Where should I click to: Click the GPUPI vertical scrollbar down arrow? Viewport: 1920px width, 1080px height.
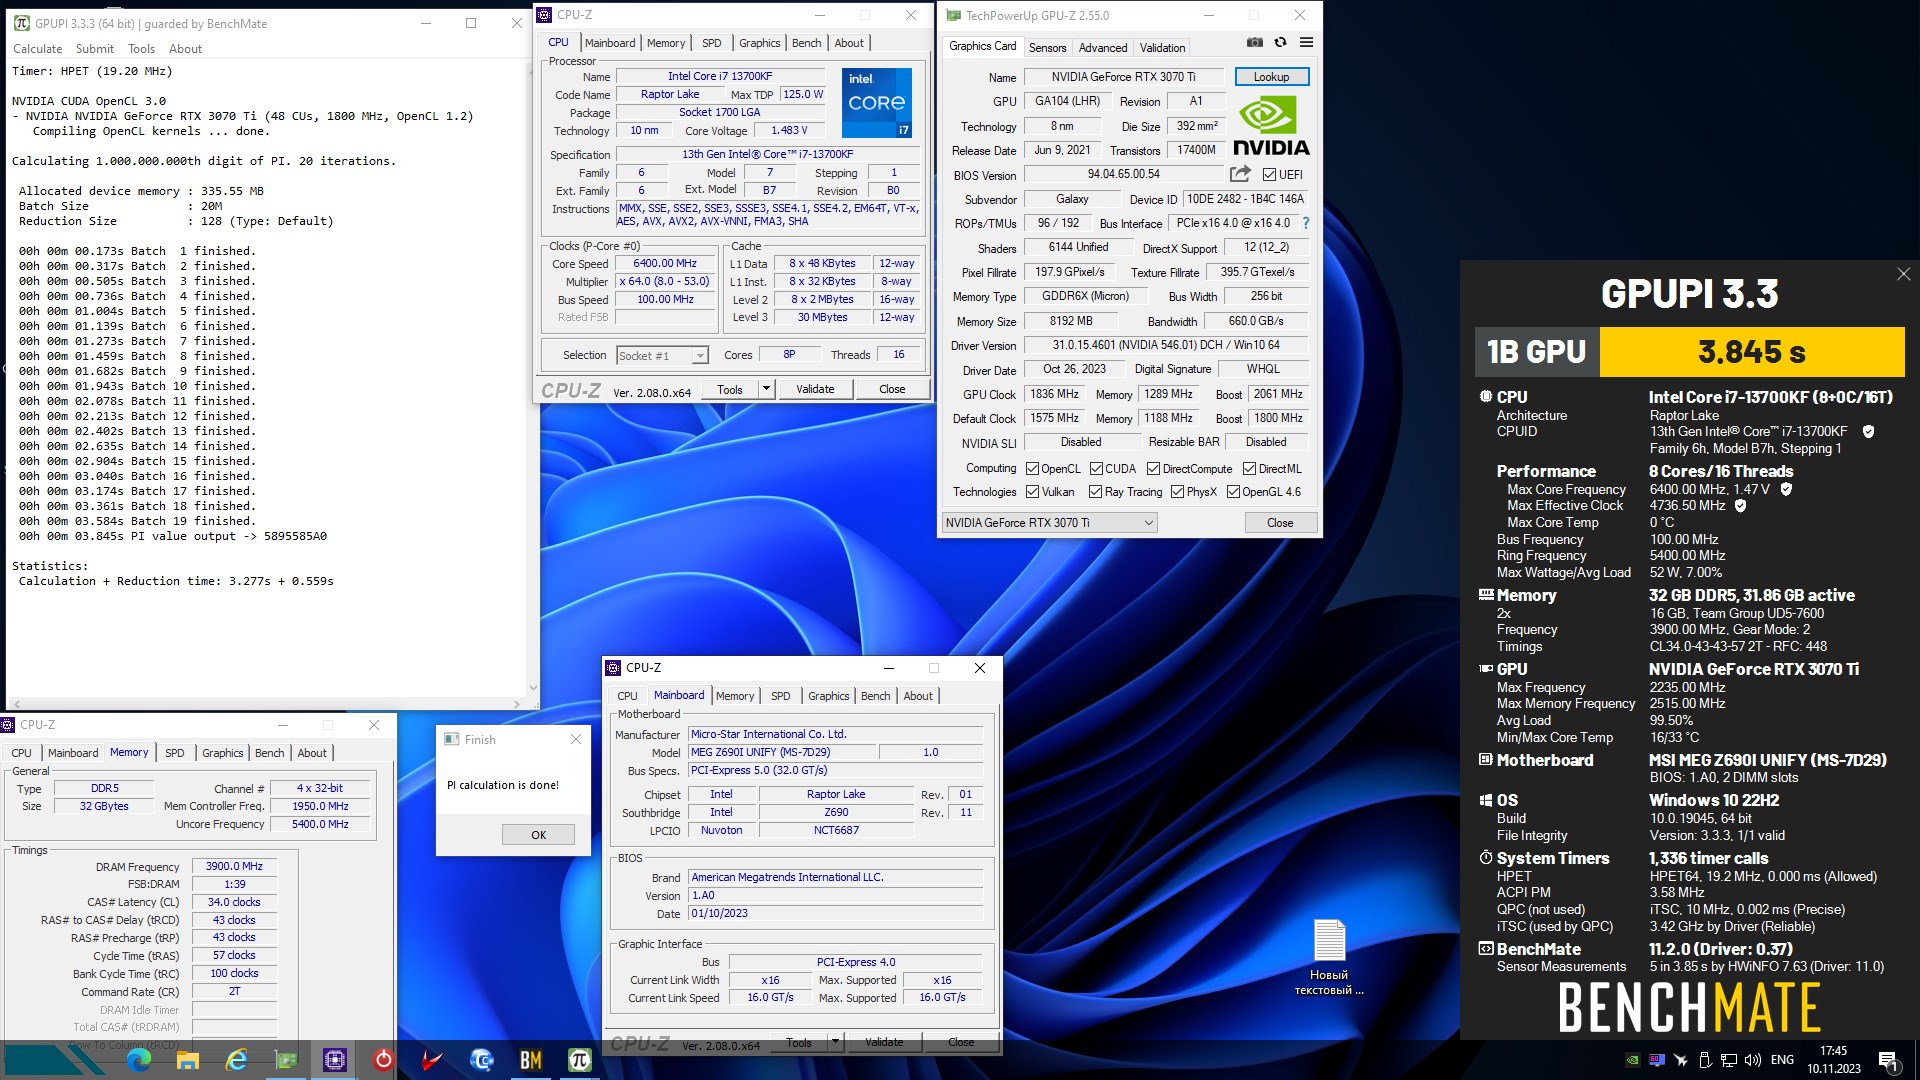coord(533,688)
